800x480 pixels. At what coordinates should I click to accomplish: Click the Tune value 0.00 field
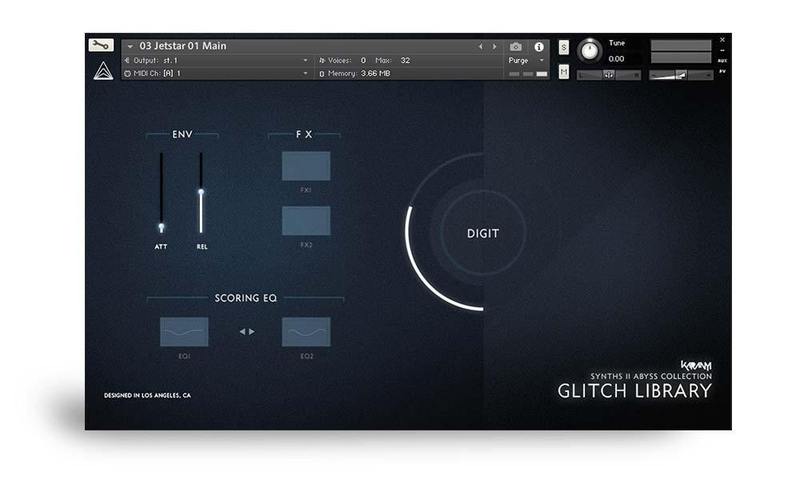click(616, 59)
